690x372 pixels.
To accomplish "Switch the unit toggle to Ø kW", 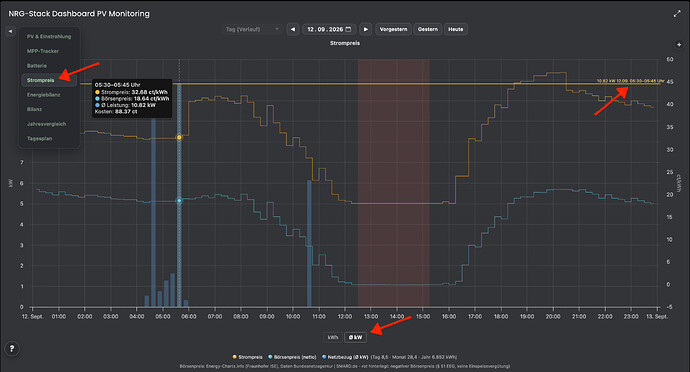I will [355, 337].
